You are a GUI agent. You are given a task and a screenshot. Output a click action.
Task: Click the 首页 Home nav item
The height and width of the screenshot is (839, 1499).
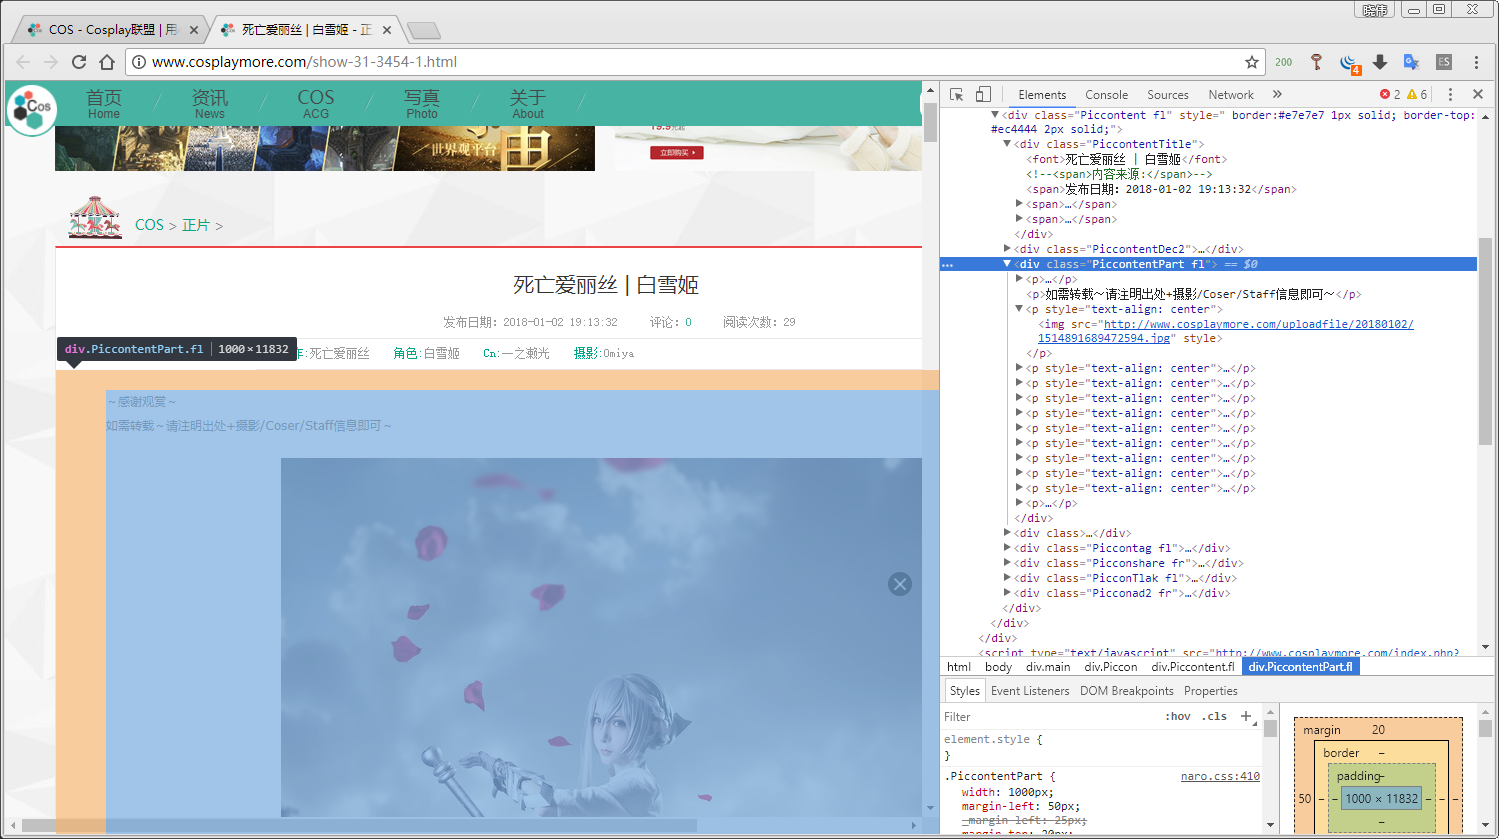tap(104, 104)
